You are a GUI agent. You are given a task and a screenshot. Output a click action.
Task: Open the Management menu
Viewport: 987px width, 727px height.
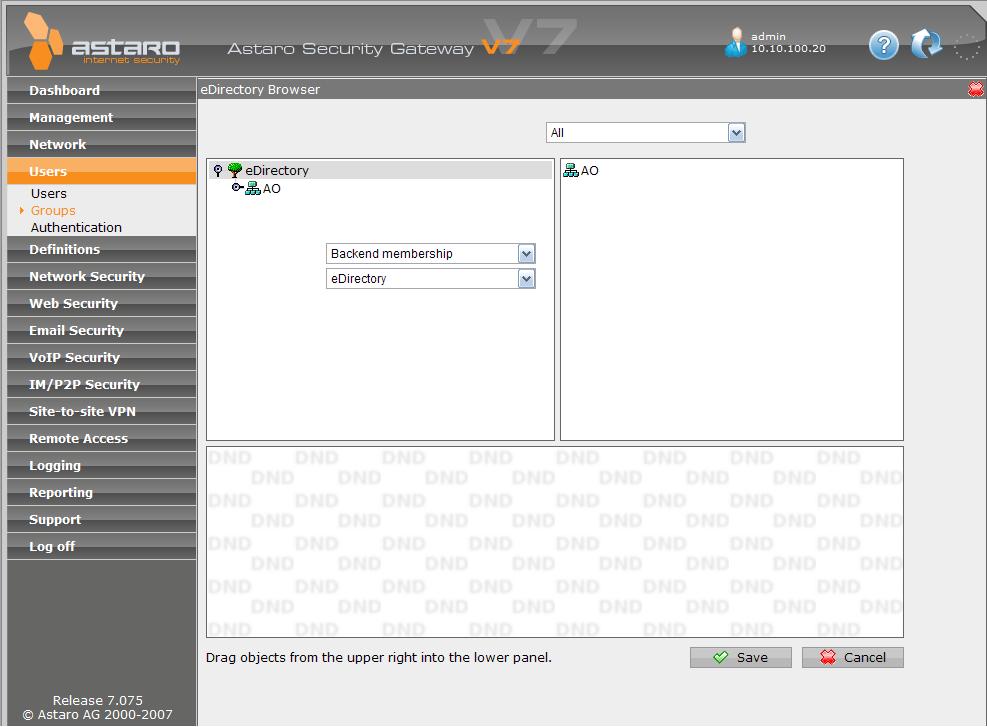point(102,118)
